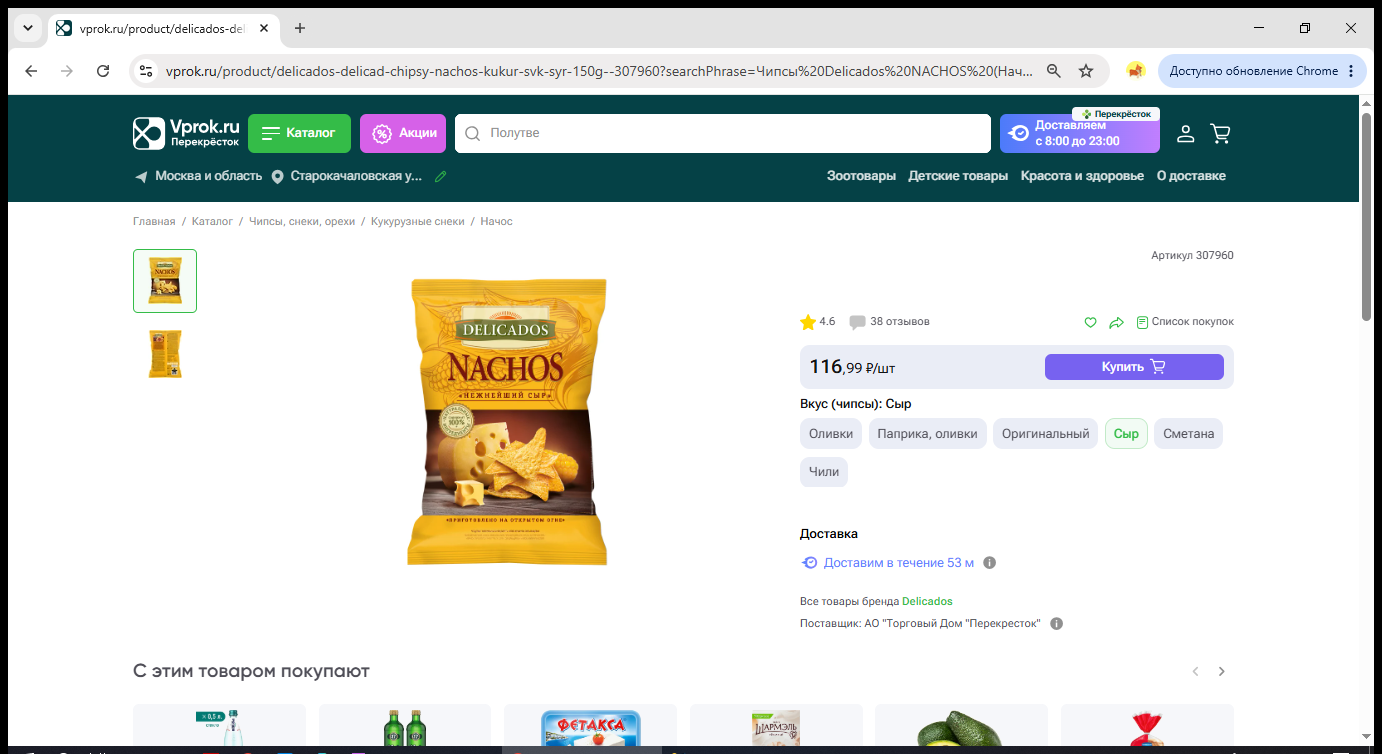Select the Оригинальный flavor option
Screen dimensions: 1382x754
pos(1046,434)
